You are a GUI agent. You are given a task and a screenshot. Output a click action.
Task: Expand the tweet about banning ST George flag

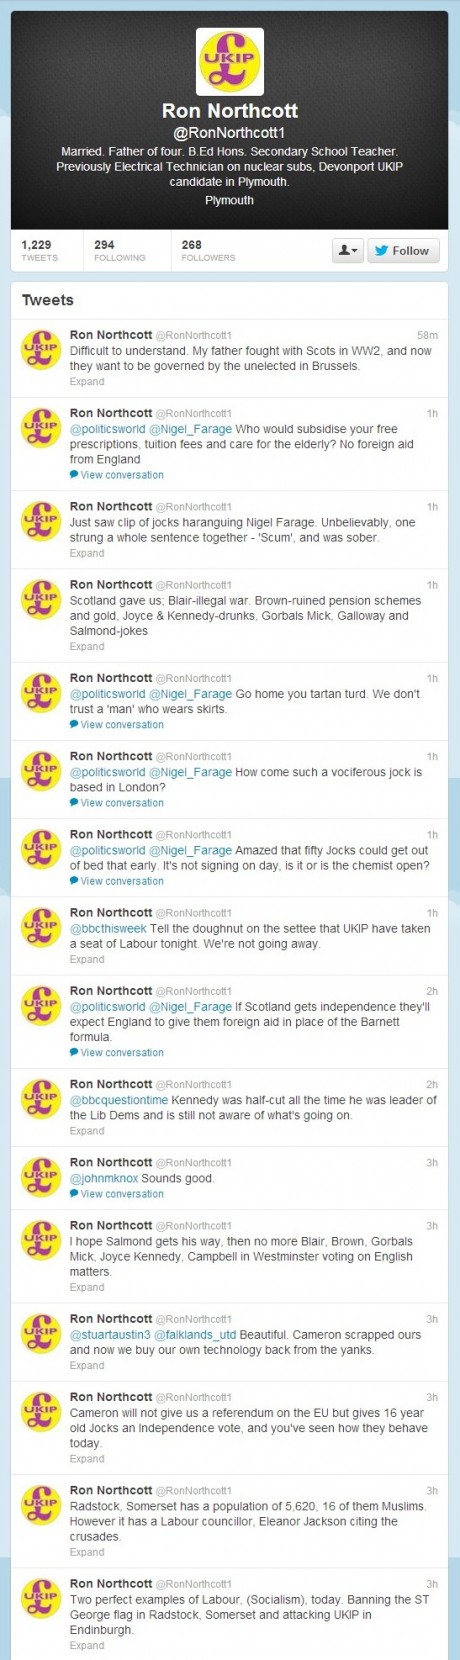coord(87,1646)
